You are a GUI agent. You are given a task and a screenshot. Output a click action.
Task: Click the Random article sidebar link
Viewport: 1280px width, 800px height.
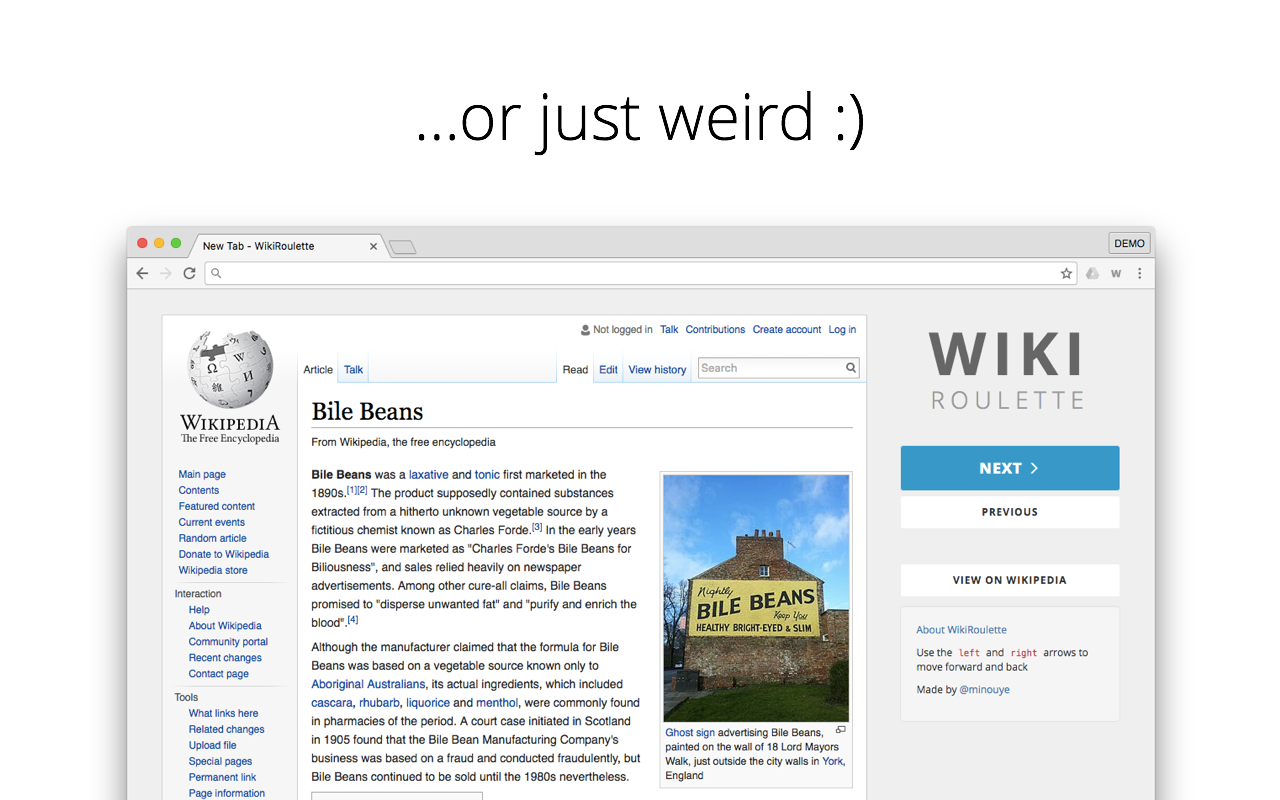(x=212, y=538)
